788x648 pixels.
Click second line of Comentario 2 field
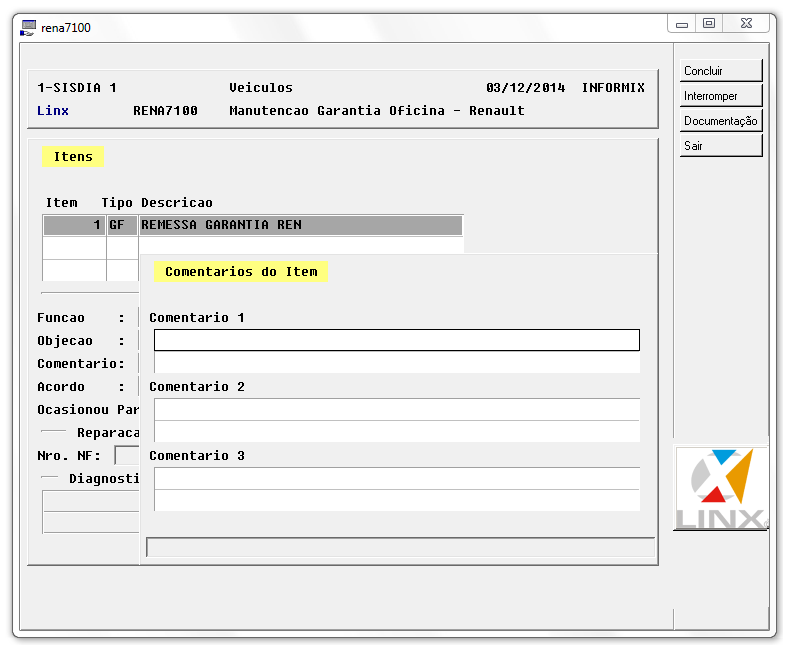[397, 431]
